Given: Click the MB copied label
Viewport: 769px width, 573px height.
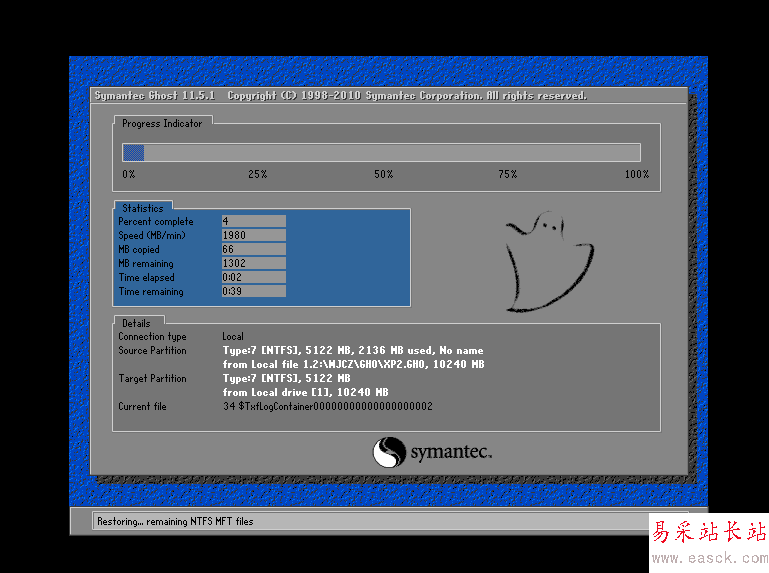Looking at the screenshot, I should click(139, 250).
